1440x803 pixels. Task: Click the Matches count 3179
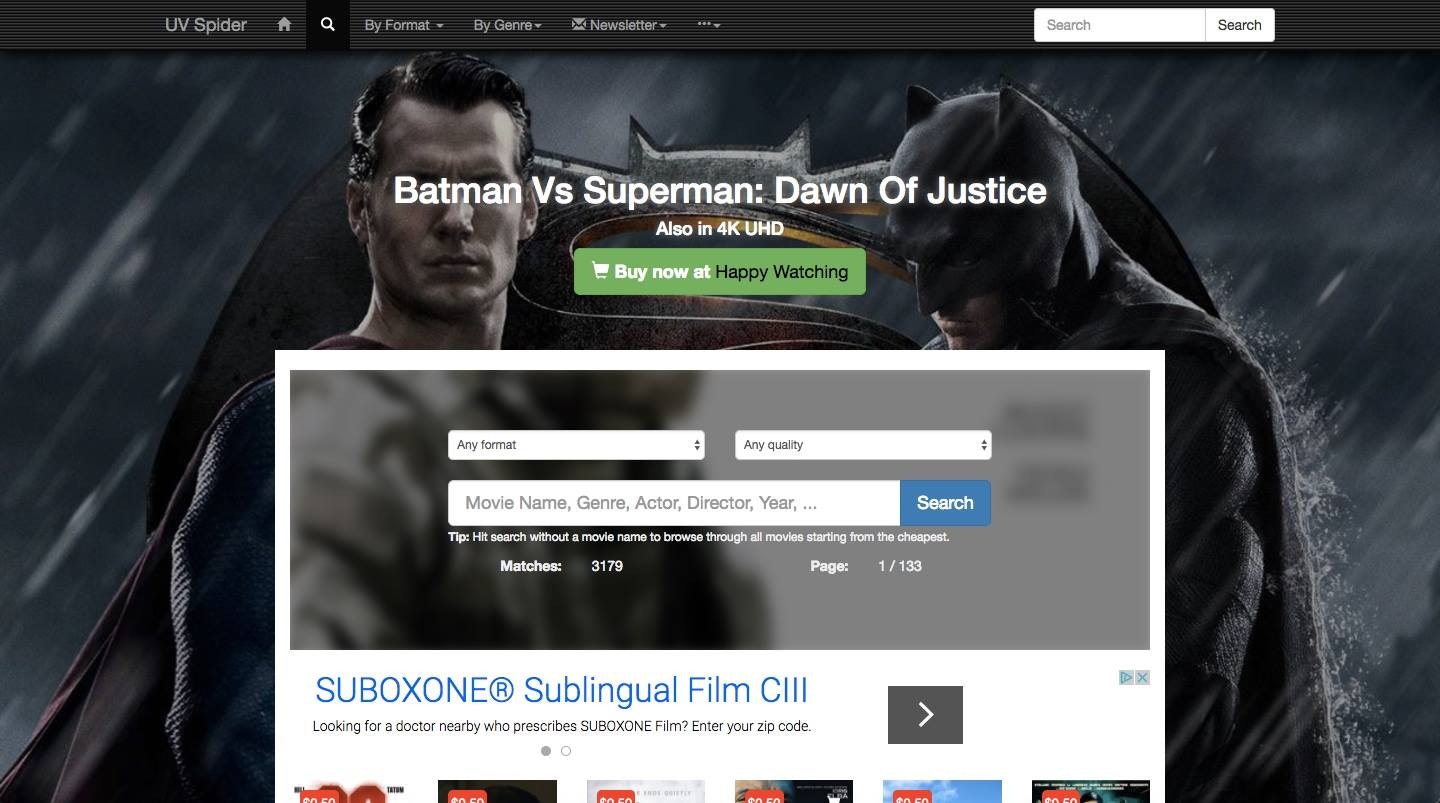click(607, 566)
